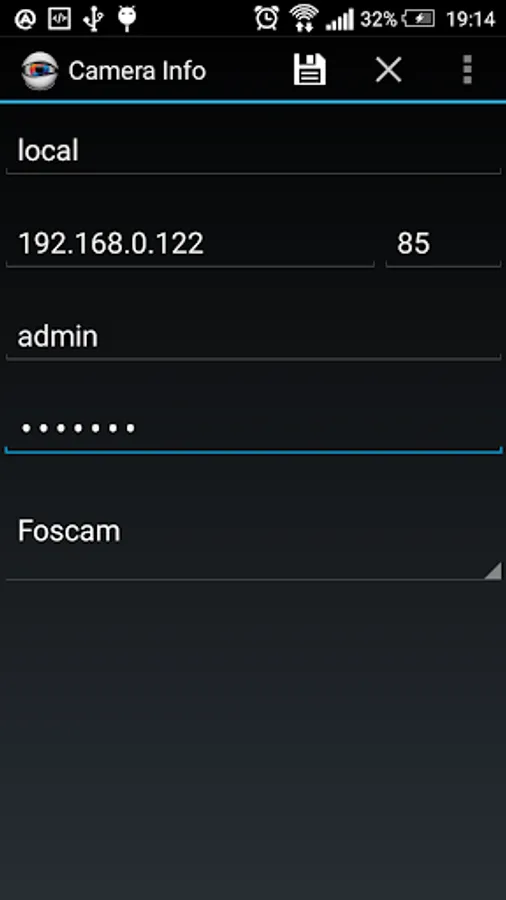Viewport: 506px width, 900px height.
Task: Tap the 19:14 clock in status bar
Action: pos(470,20)
